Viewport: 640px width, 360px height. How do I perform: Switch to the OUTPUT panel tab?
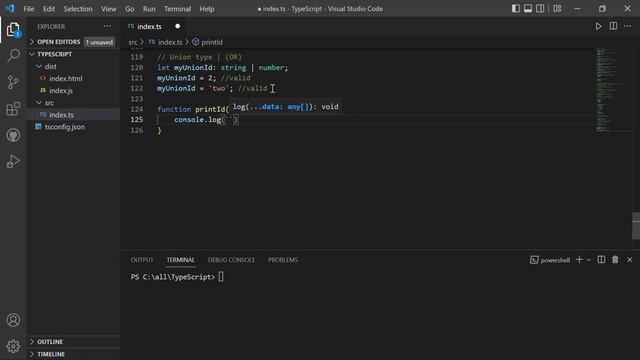tap(142, 260)
